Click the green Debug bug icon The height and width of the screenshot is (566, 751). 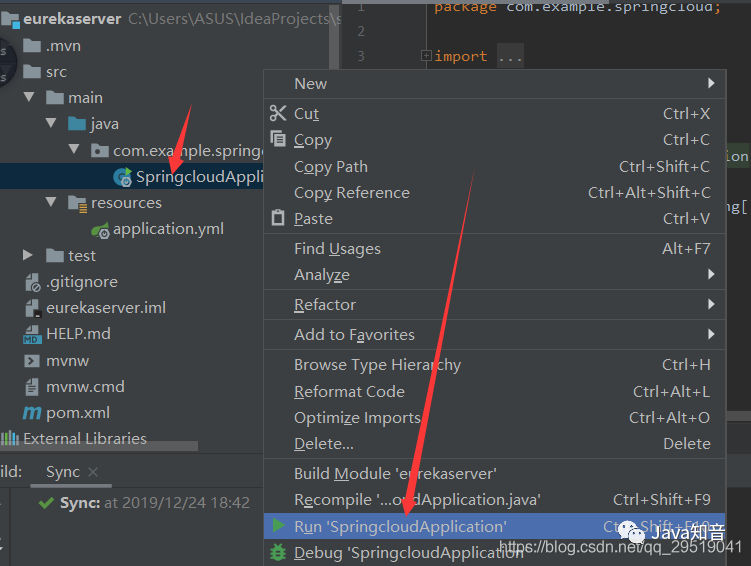(278, 552)
